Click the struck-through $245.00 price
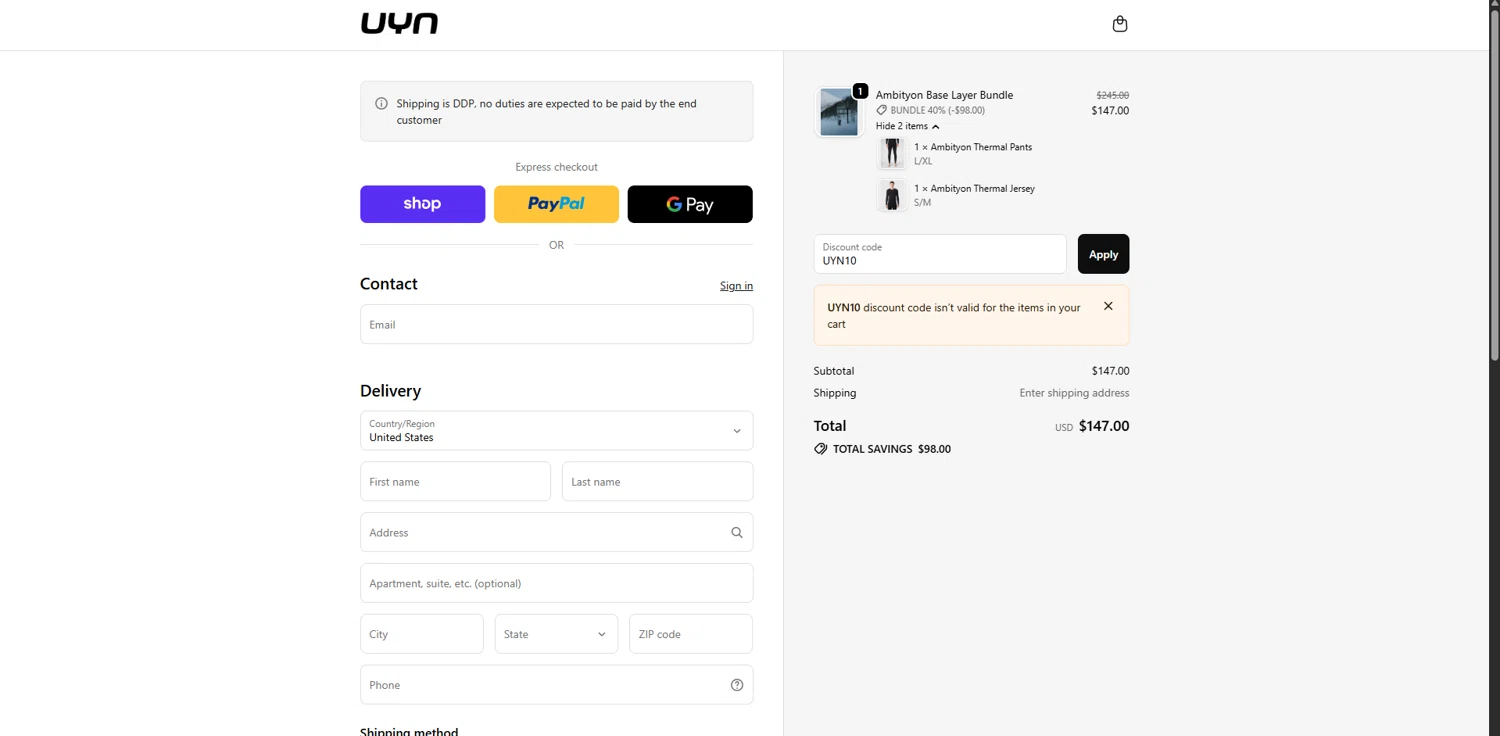This screenshot has height=736, width=1500. [x=1113, y=95]
